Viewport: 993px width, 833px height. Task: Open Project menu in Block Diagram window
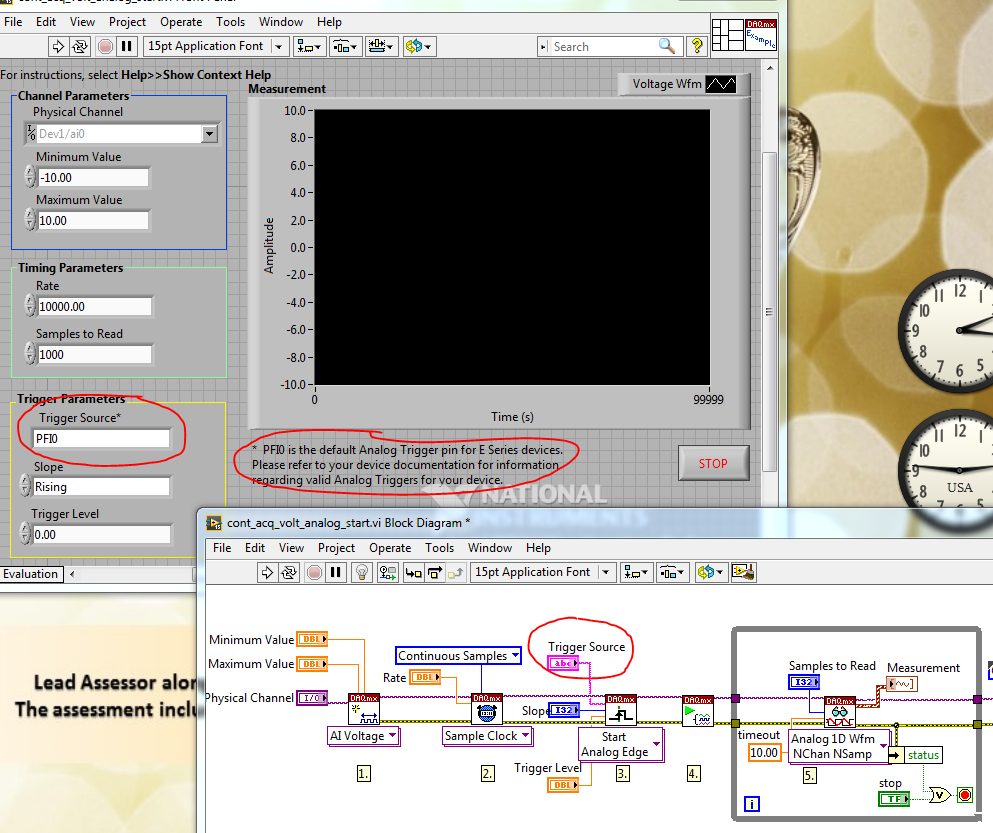click(x=336, y=548)
